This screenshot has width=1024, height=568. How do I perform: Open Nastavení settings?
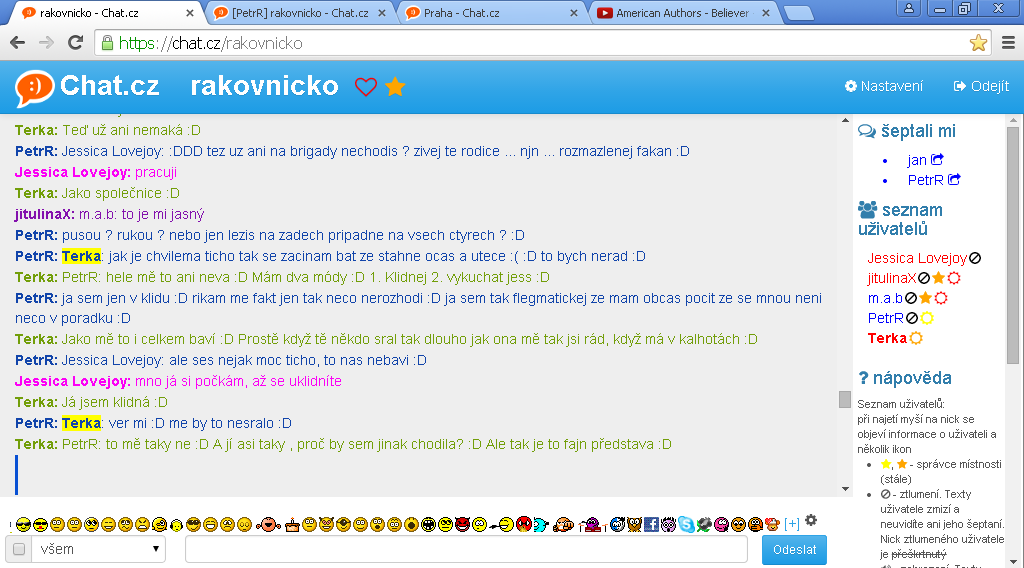(884, 86)
